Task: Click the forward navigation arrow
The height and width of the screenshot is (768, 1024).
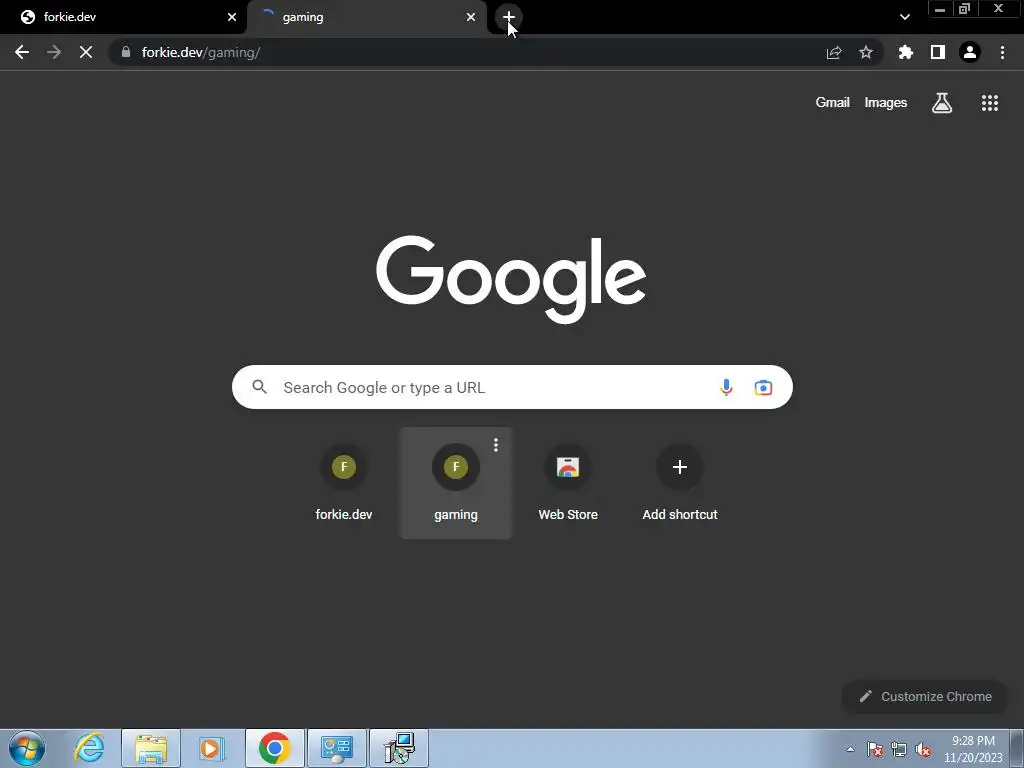Action: tap(54, 52)
